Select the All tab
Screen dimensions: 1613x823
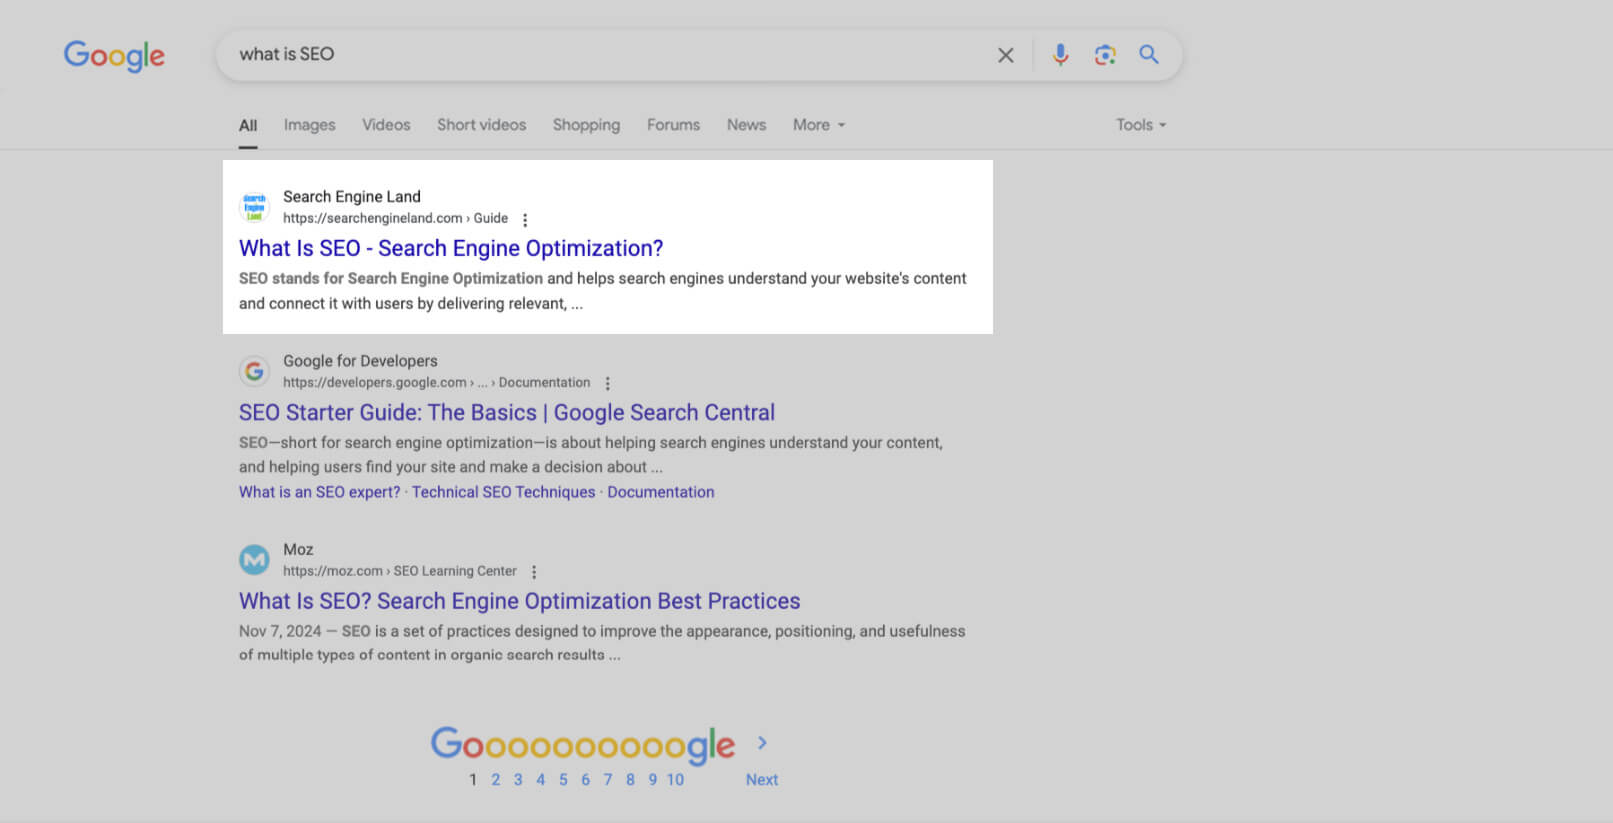(248, 126)
